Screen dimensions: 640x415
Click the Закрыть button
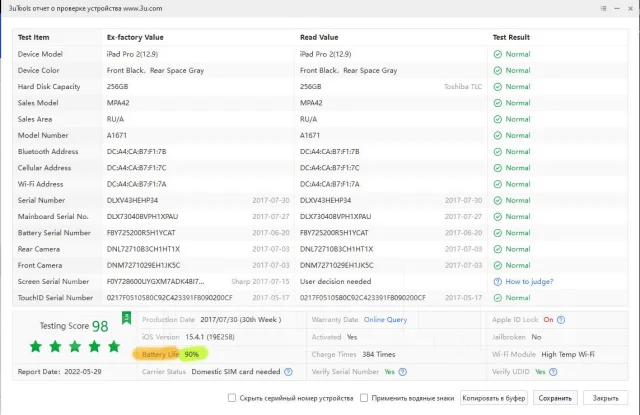pyautogui.click(x=606, y=398)
